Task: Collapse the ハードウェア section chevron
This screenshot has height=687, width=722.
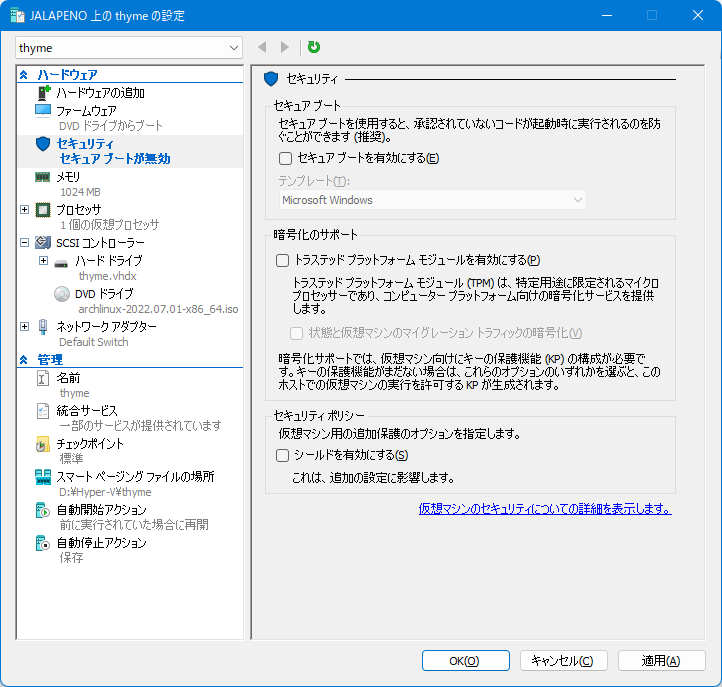Action: [24, 75]
